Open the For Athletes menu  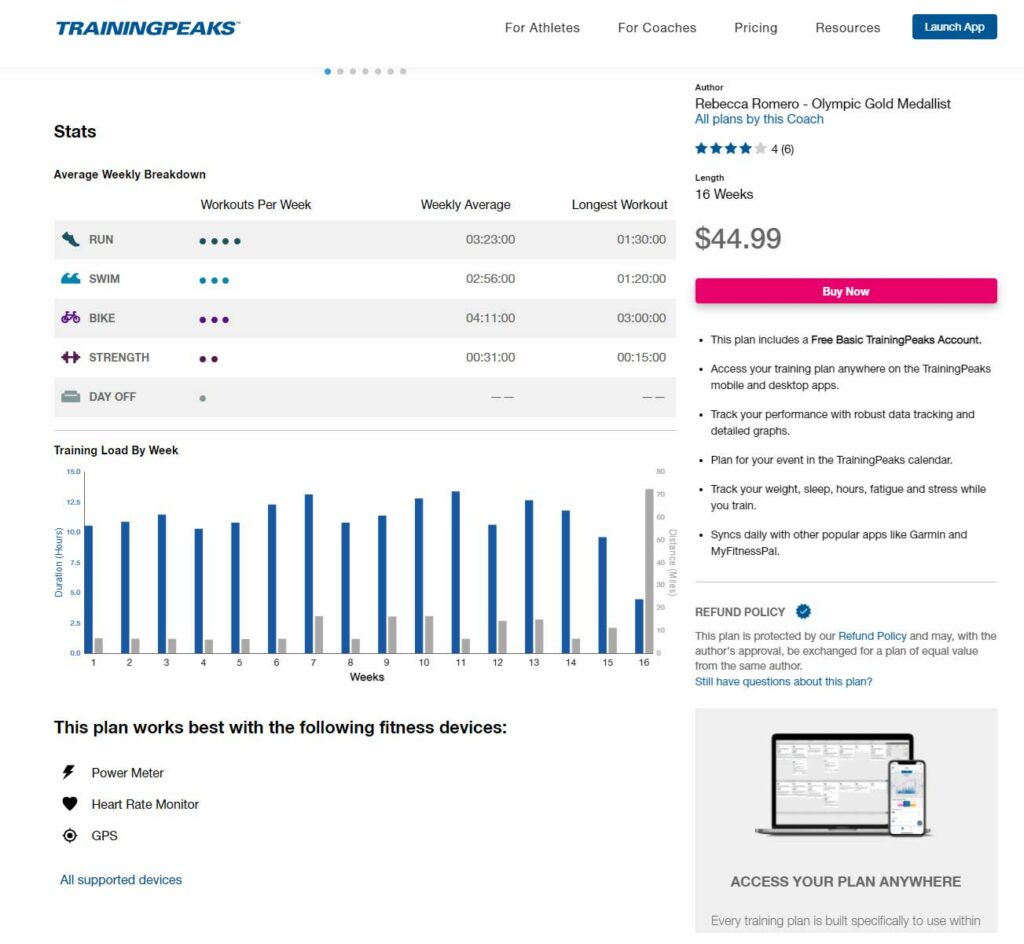coord(542,27)
